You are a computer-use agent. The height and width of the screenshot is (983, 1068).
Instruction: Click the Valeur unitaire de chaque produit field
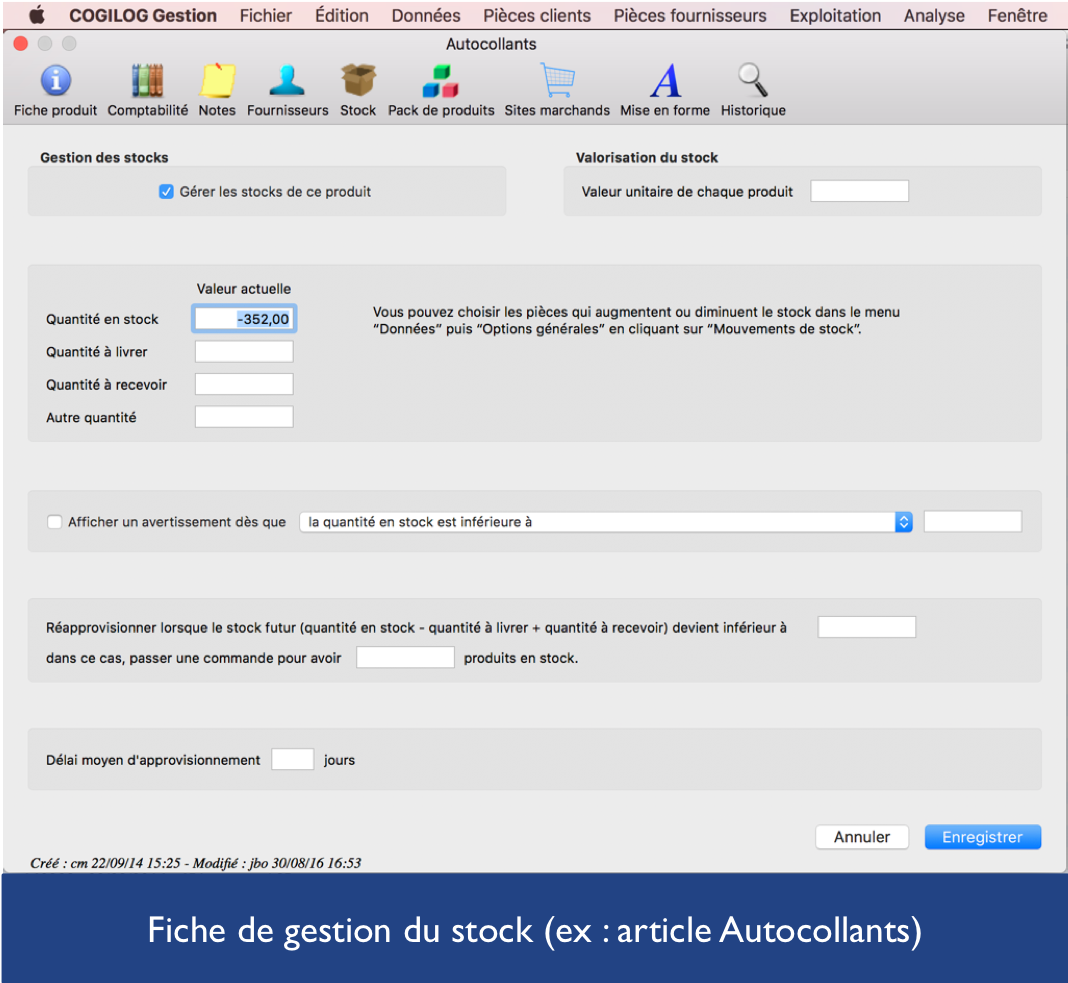[x=860, y=191]
